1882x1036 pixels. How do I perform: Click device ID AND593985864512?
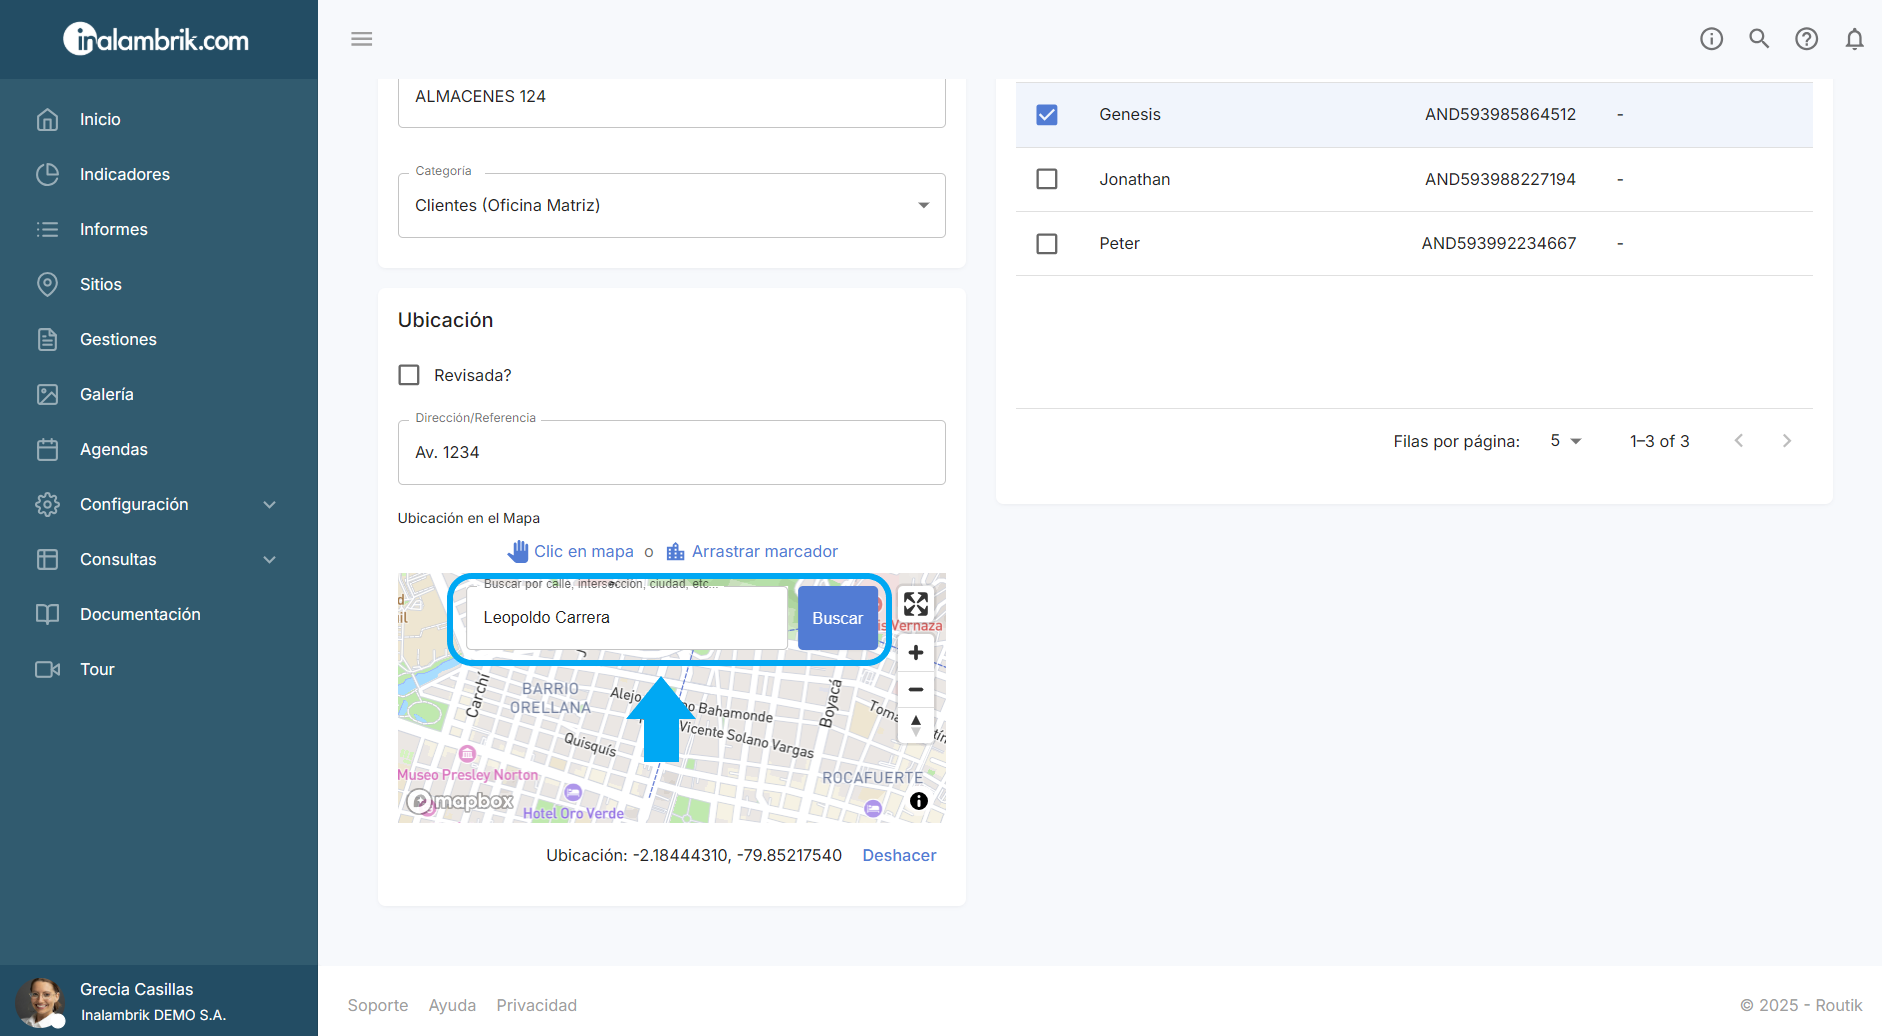point(1500,115)
